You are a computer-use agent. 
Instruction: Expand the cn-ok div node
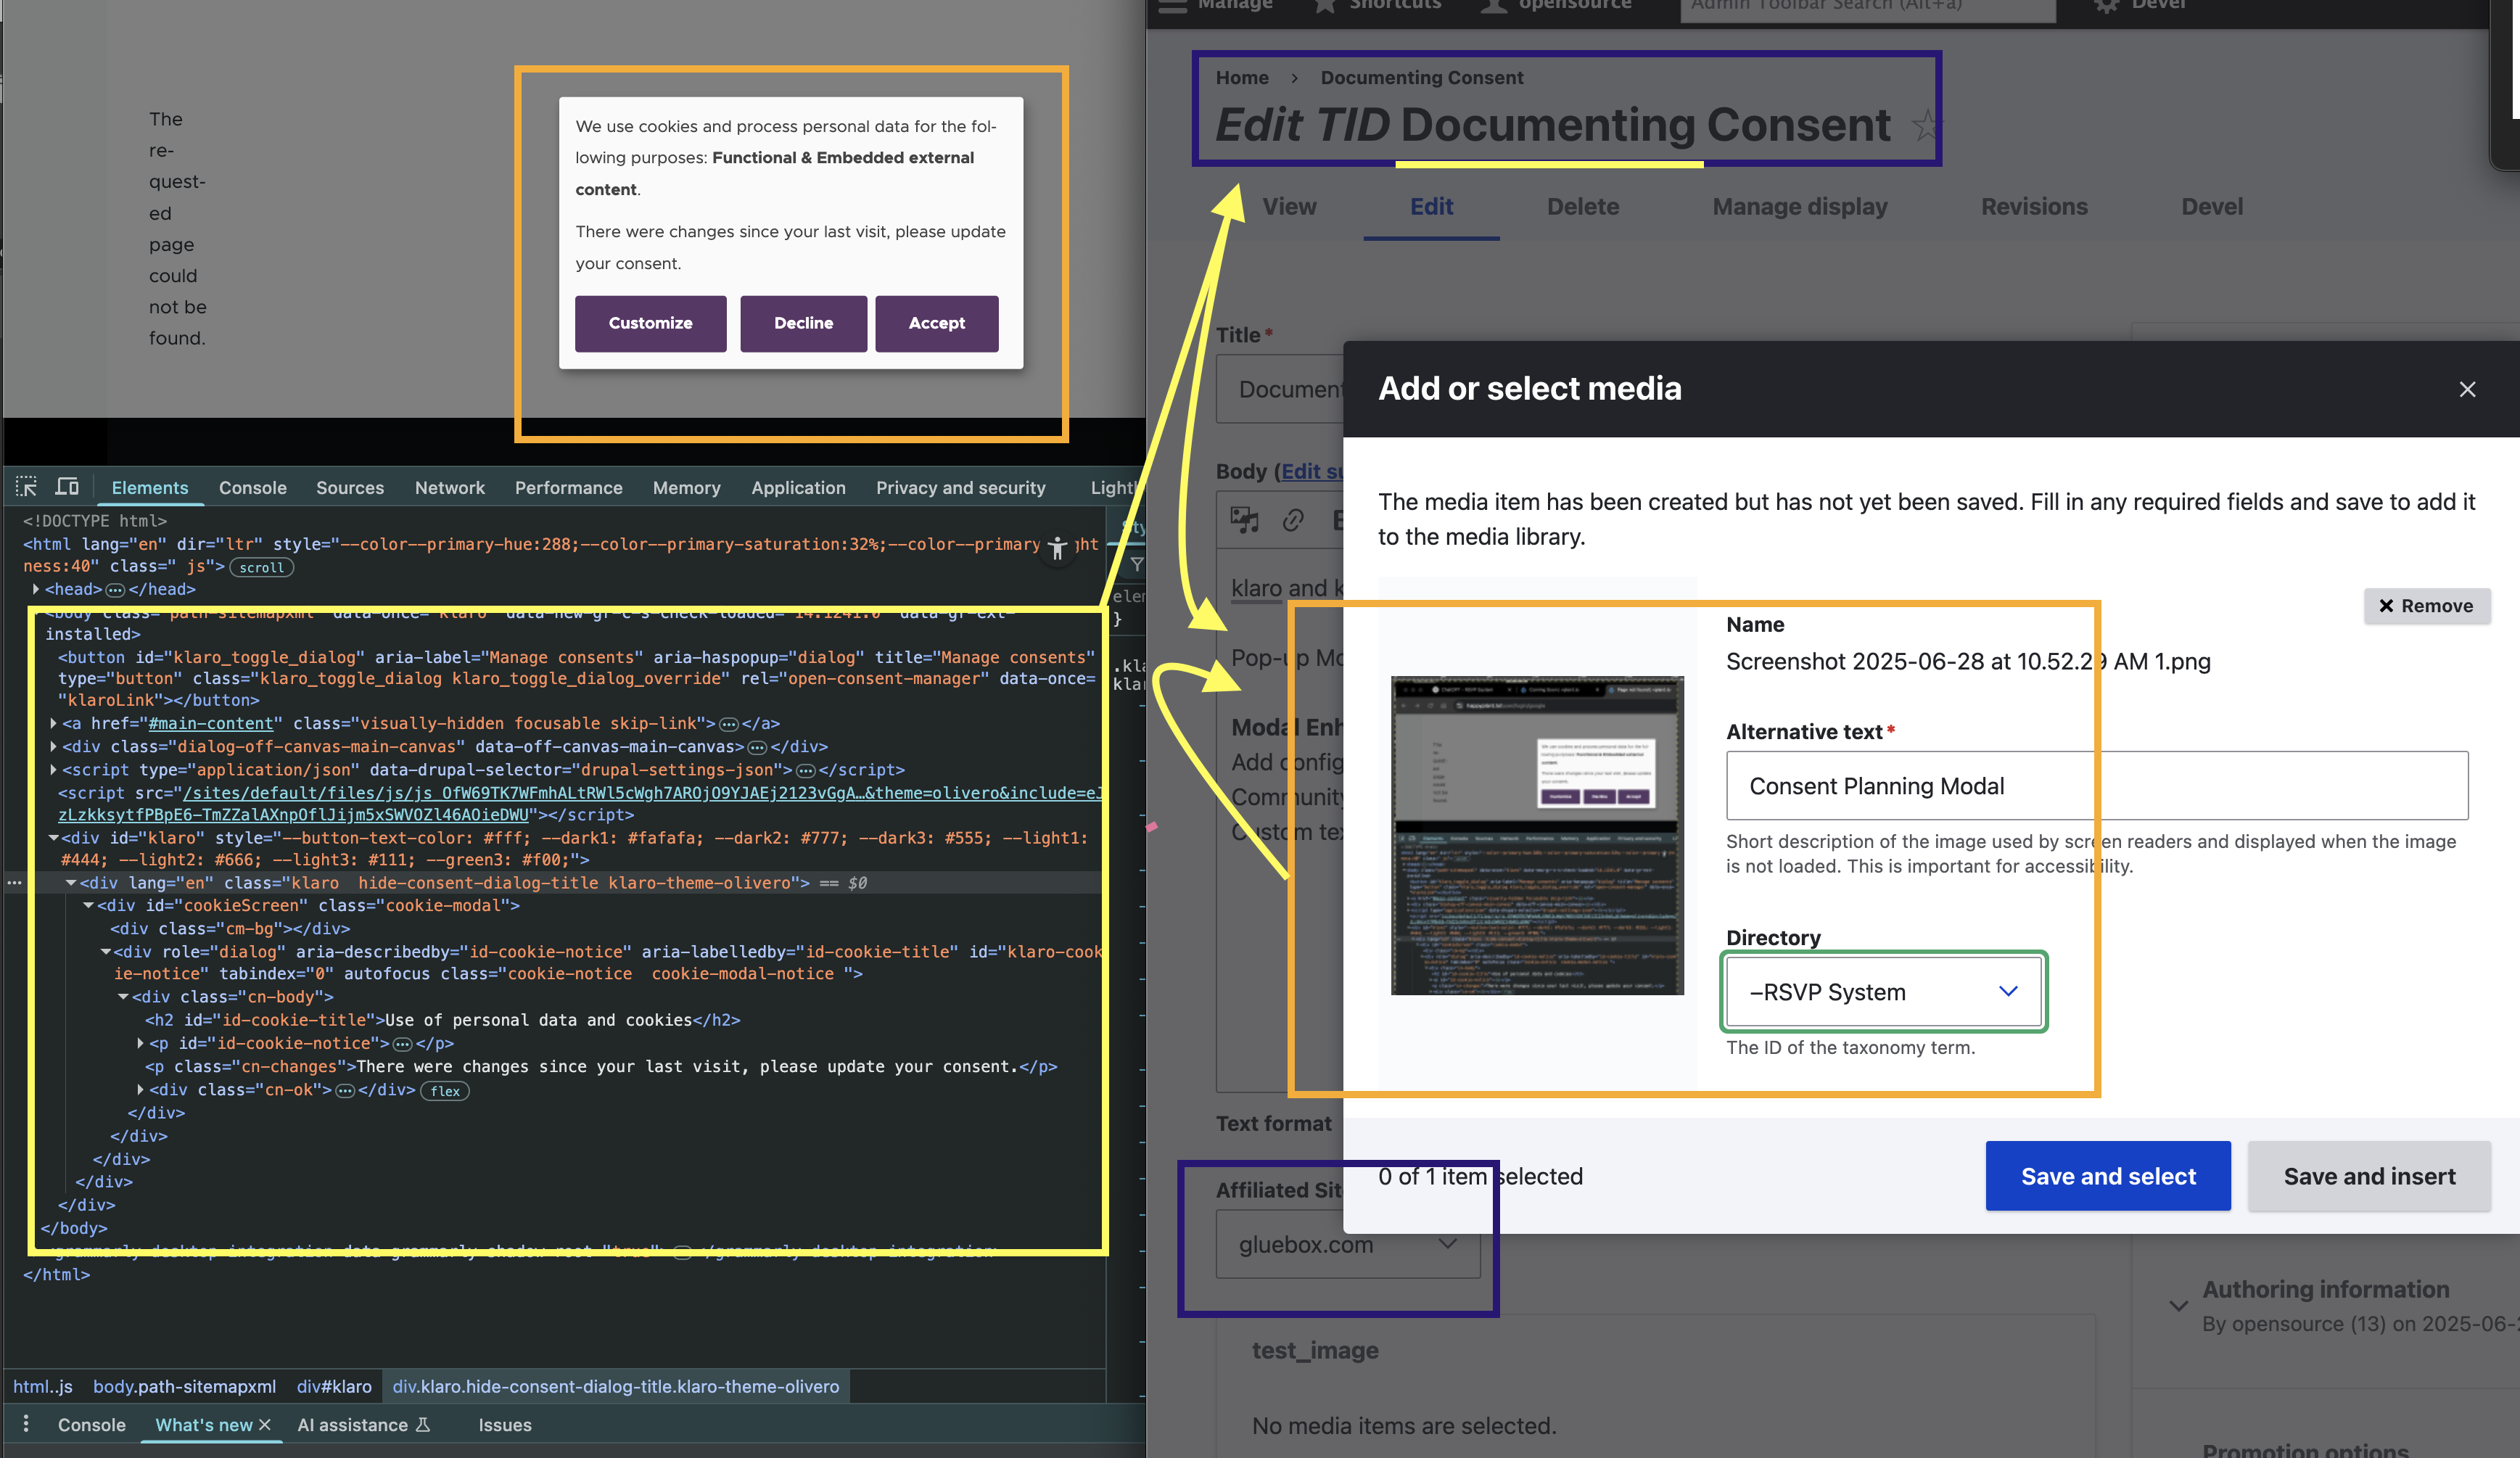140,1089
